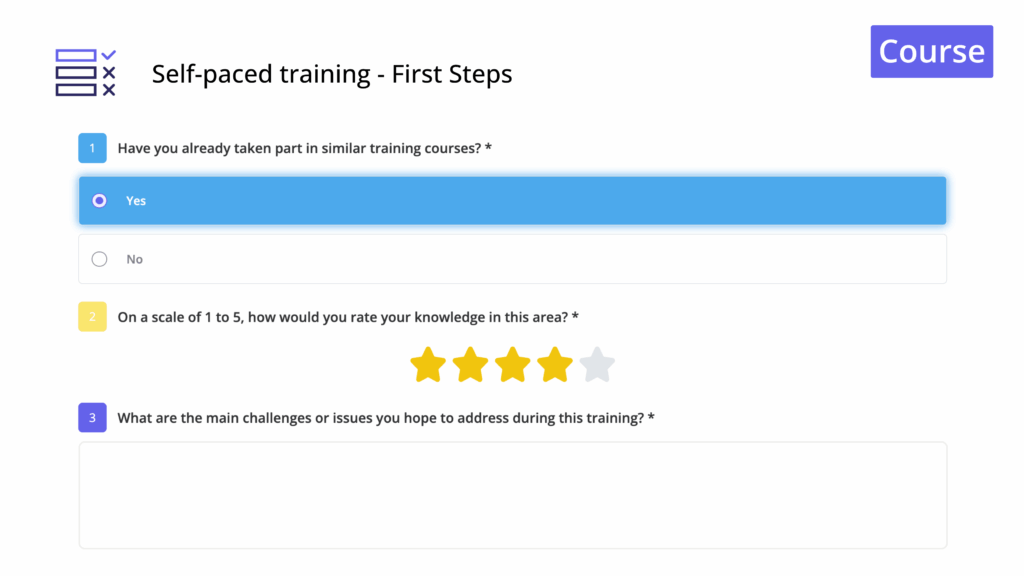The height and width of the screenshot is (576, 1024).
Task: Click the asterisk after the challenges question
Action: [651, 417]
